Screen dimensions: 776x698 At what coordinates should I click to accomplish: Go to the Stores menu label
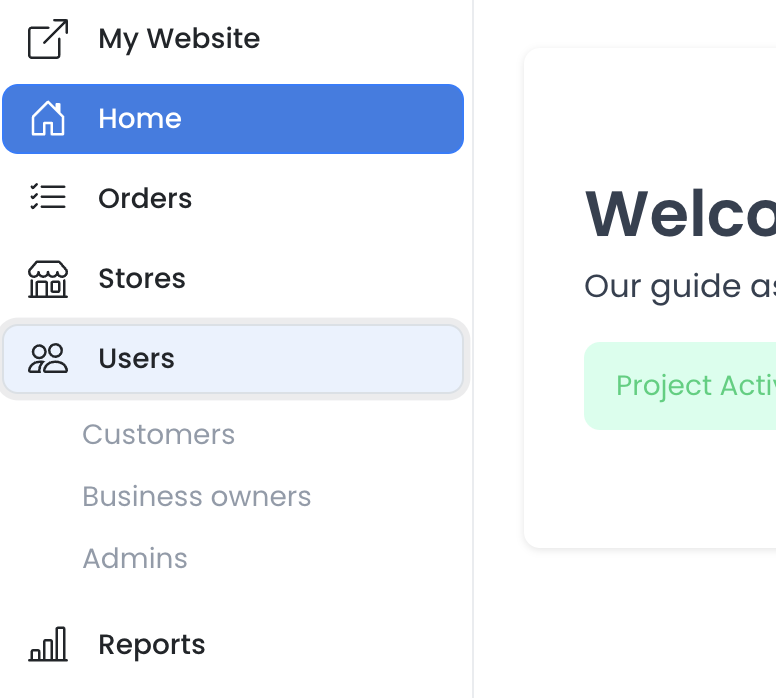(142, 278)
